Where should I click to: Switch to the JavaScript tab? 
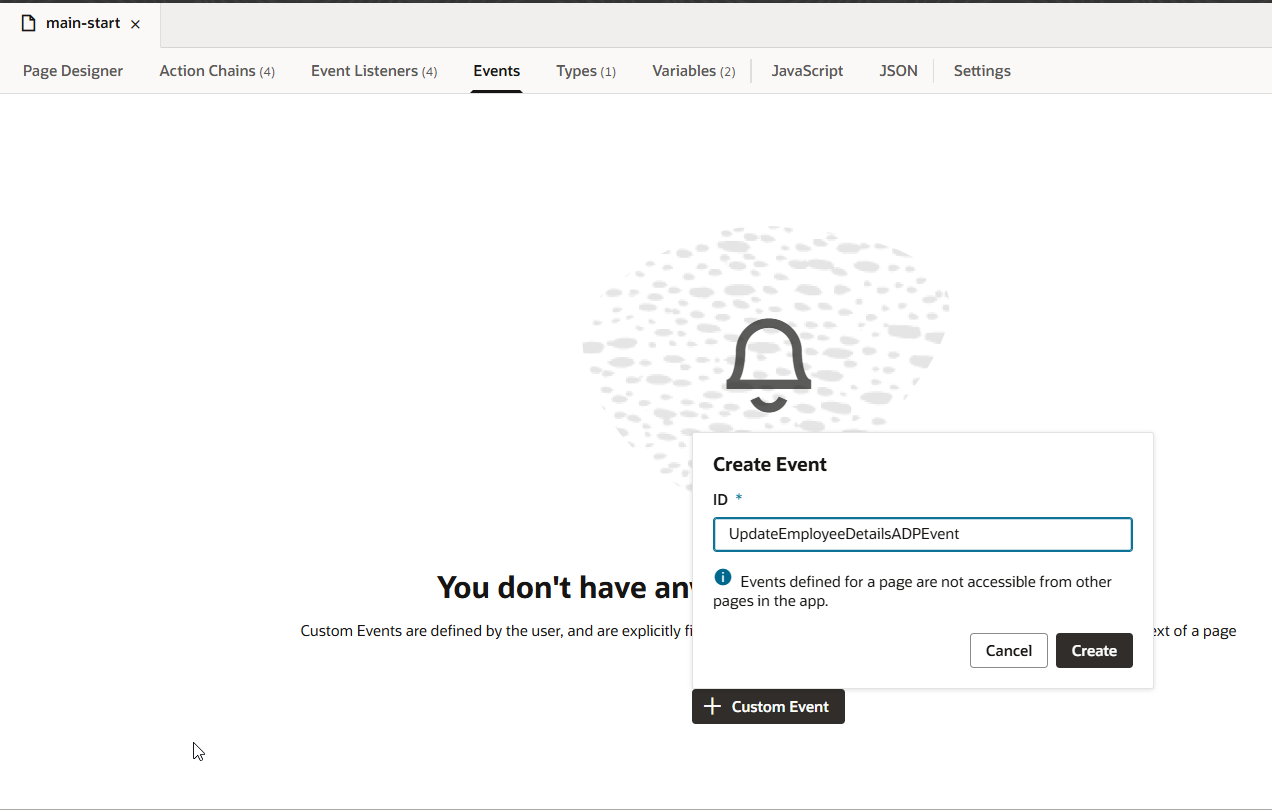coord(807,71)
